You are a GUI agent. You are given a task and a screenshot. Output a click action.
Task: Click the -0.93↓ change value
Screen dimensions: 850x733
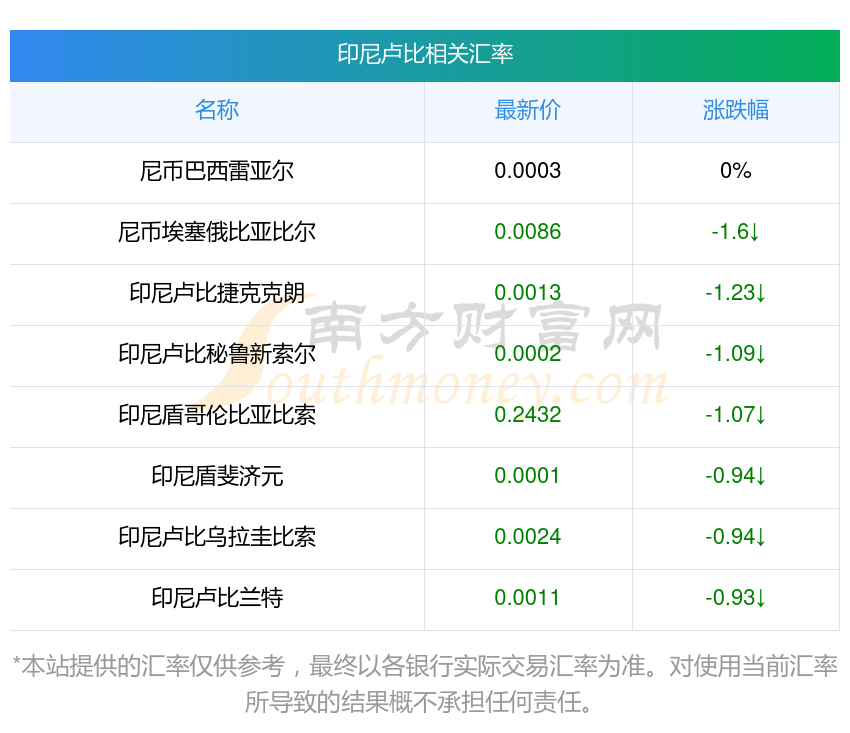pyautogui.click(x=736, y=598)
